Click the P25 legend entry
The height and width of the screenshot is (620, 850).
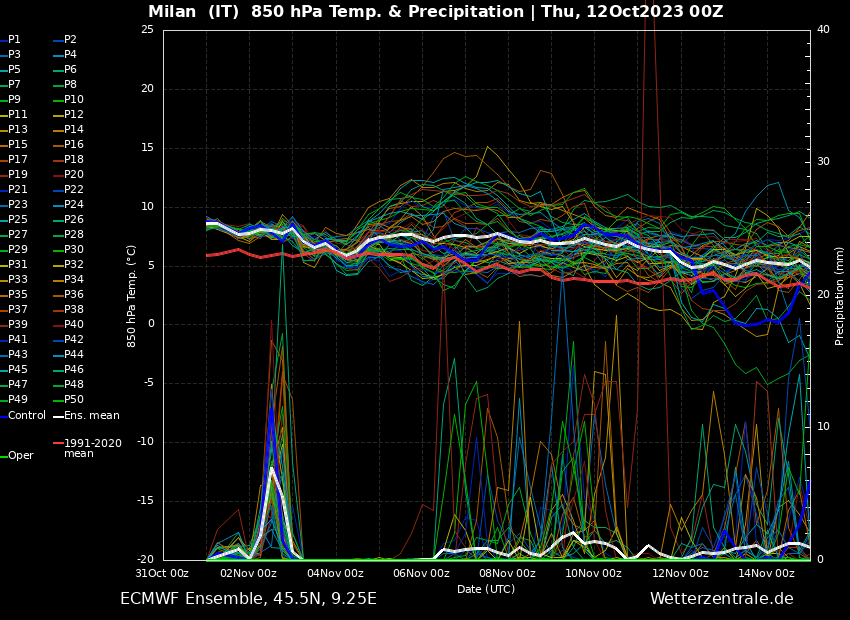(x=18, y=220)
